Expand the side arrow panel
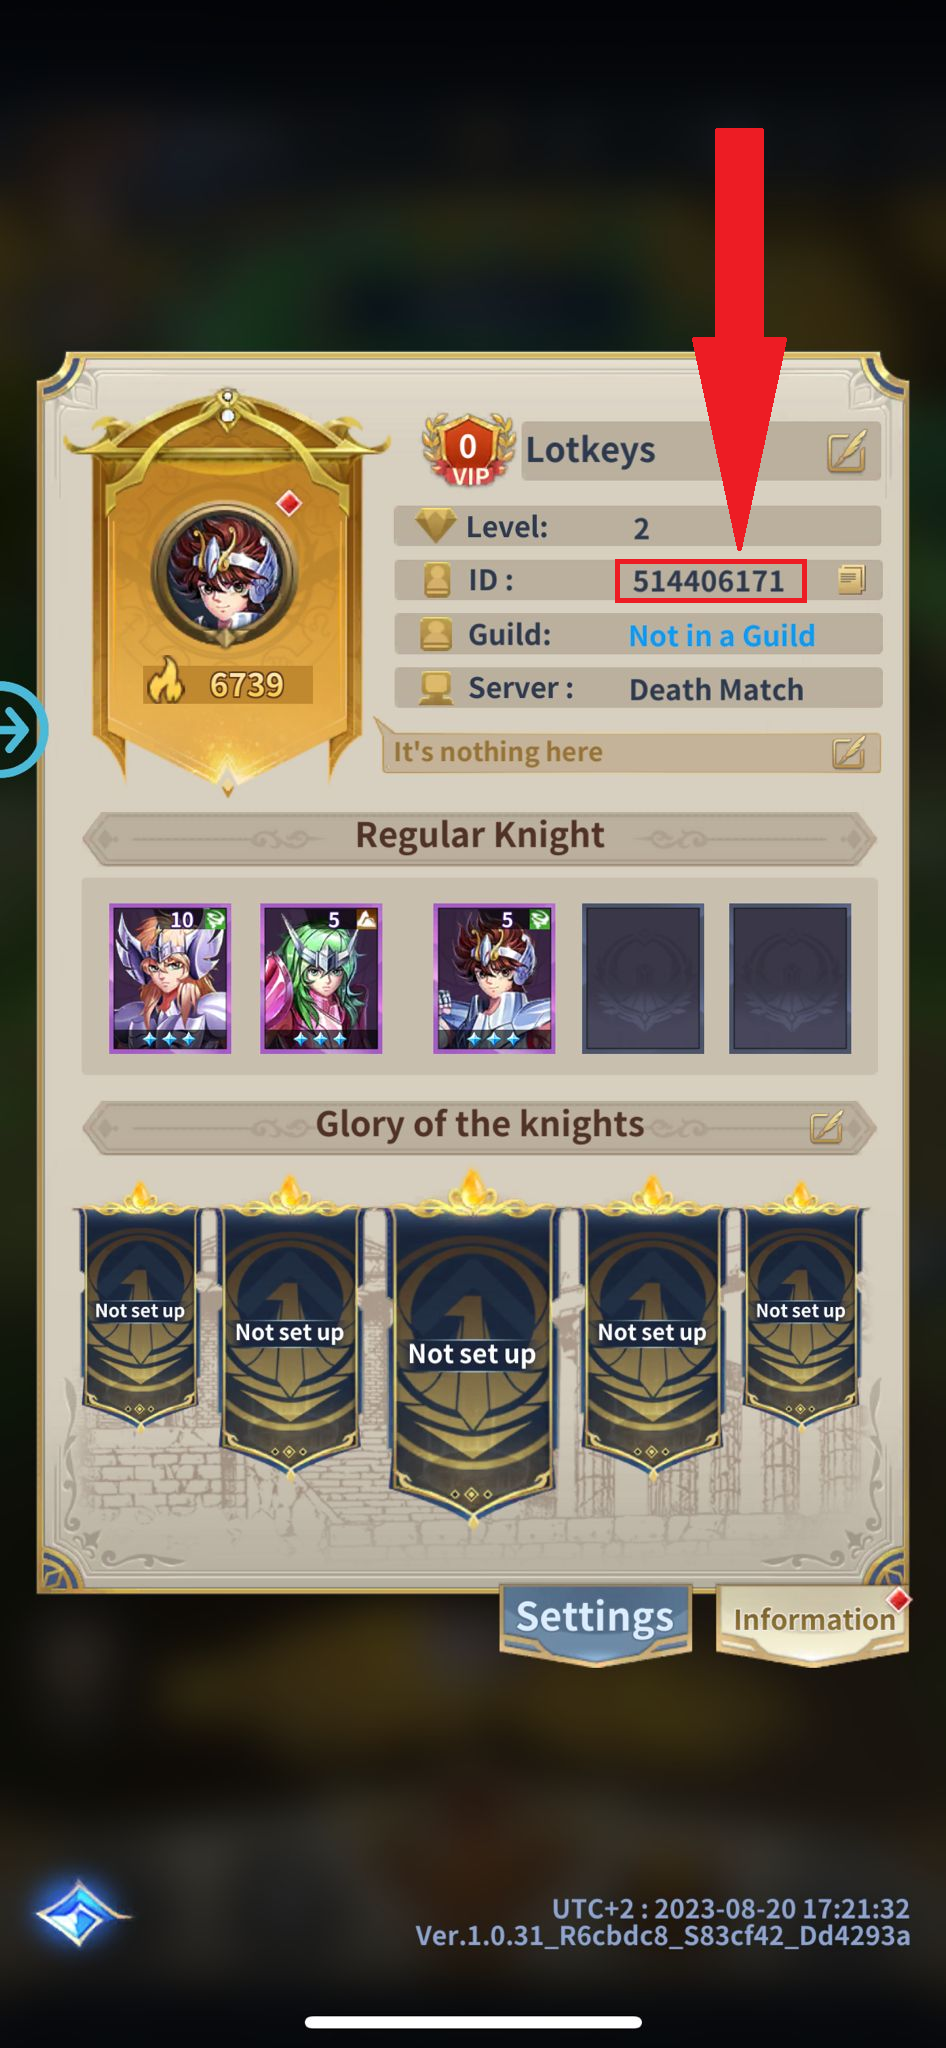 (x=20, y=729)
